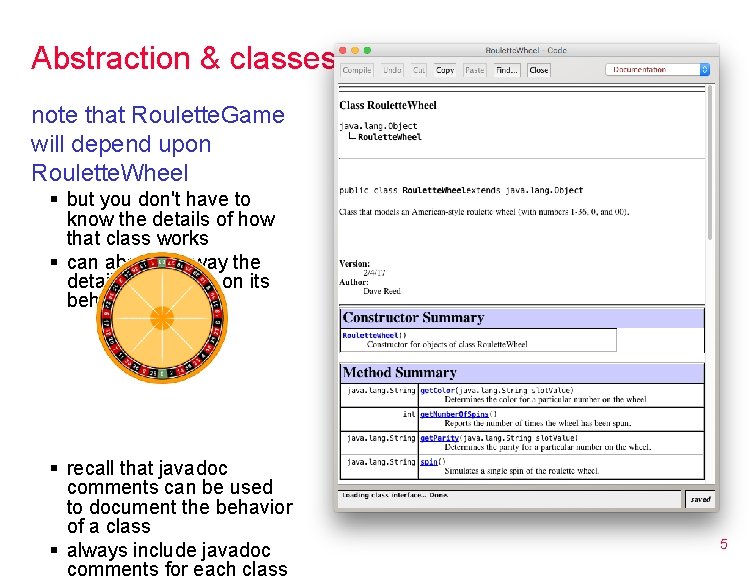Click the Undo toolbar button
The width and height of the screenshot is (756, 576).
pyautogui.click(x=392, y=70)
